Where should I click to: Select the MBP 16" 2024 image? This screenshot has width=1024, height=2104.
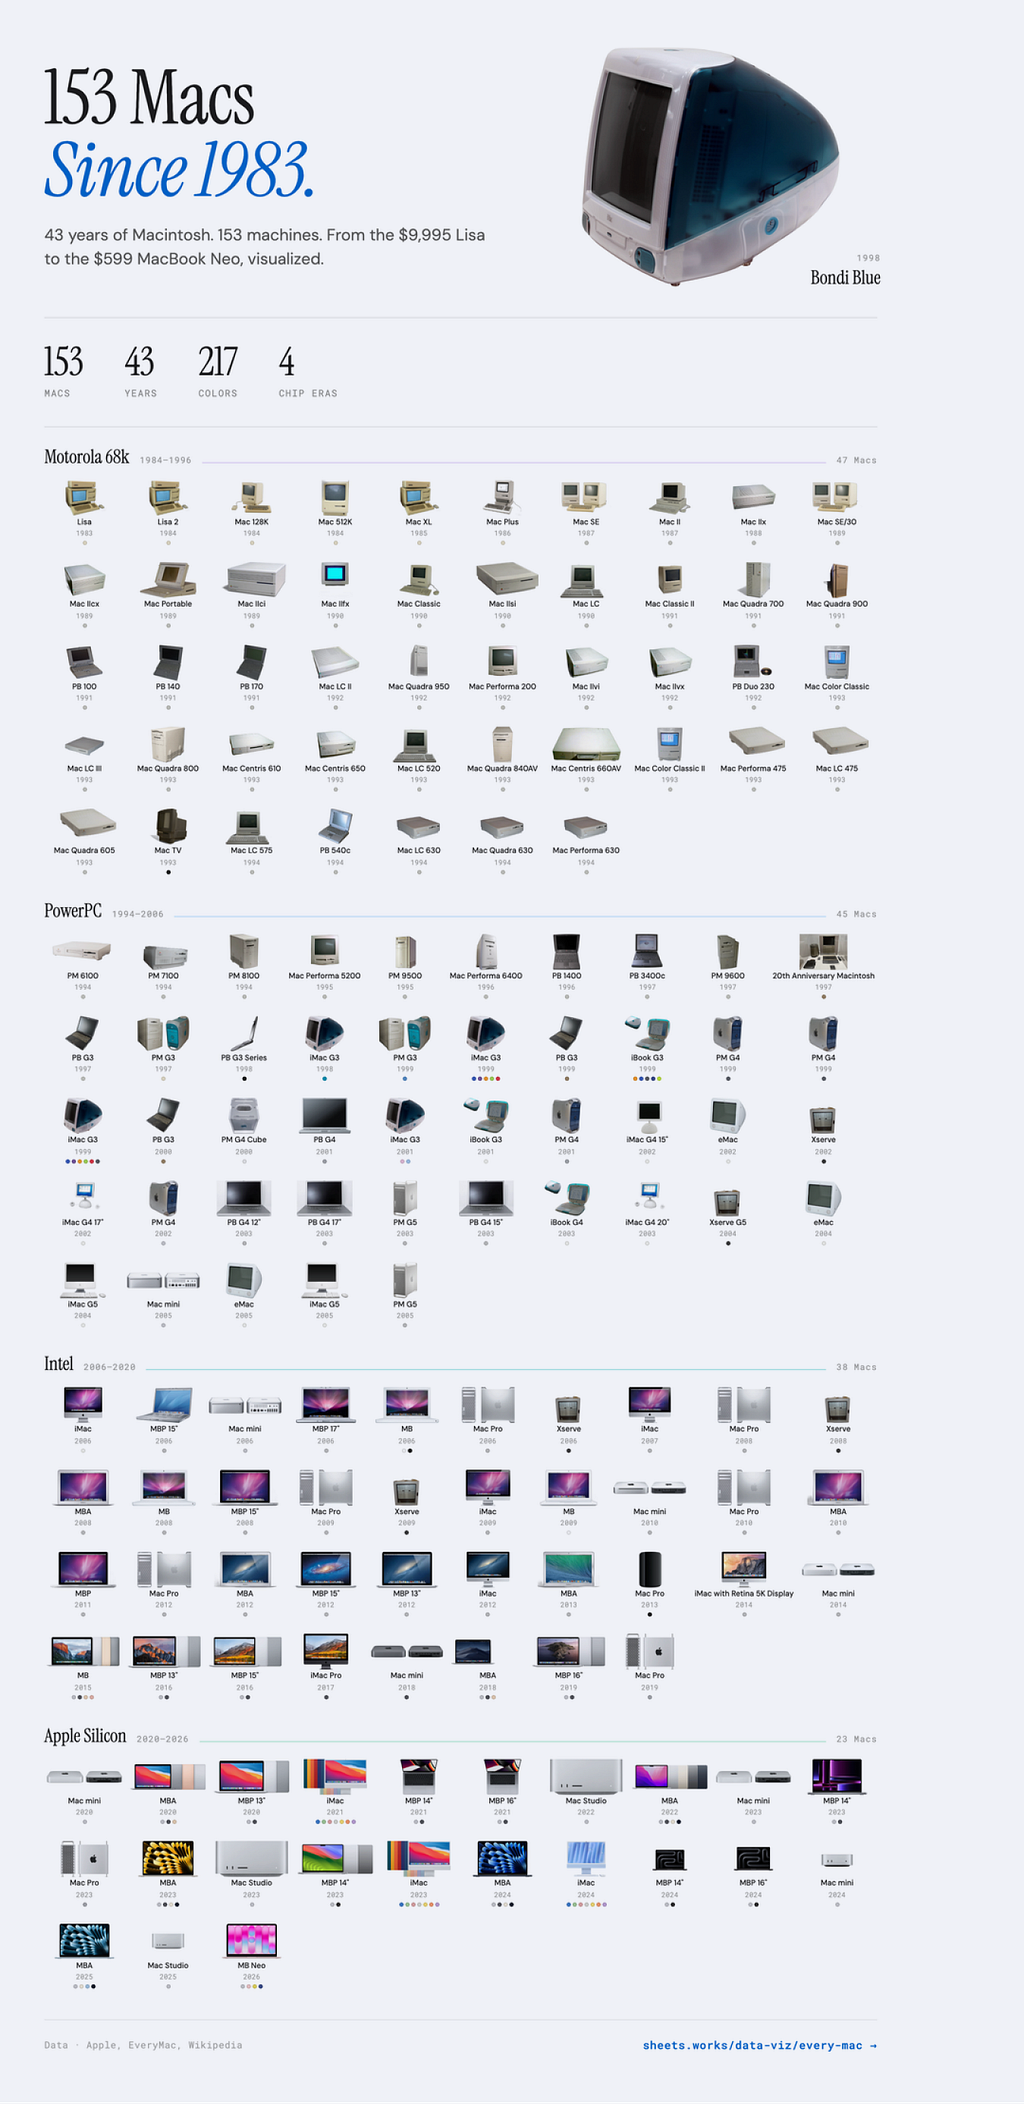click(x=753, y=1859)
